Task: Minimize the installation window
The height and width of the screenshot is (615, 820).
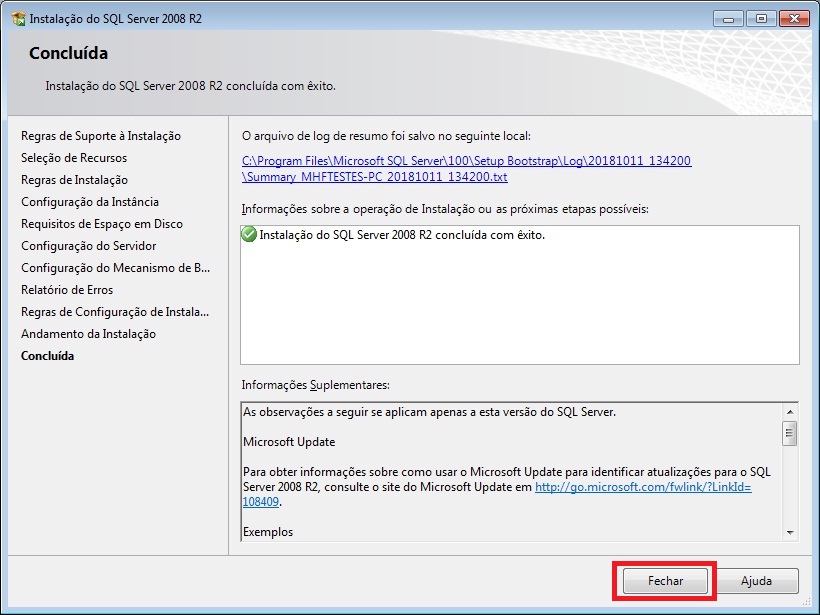Action: pos(728,19)
